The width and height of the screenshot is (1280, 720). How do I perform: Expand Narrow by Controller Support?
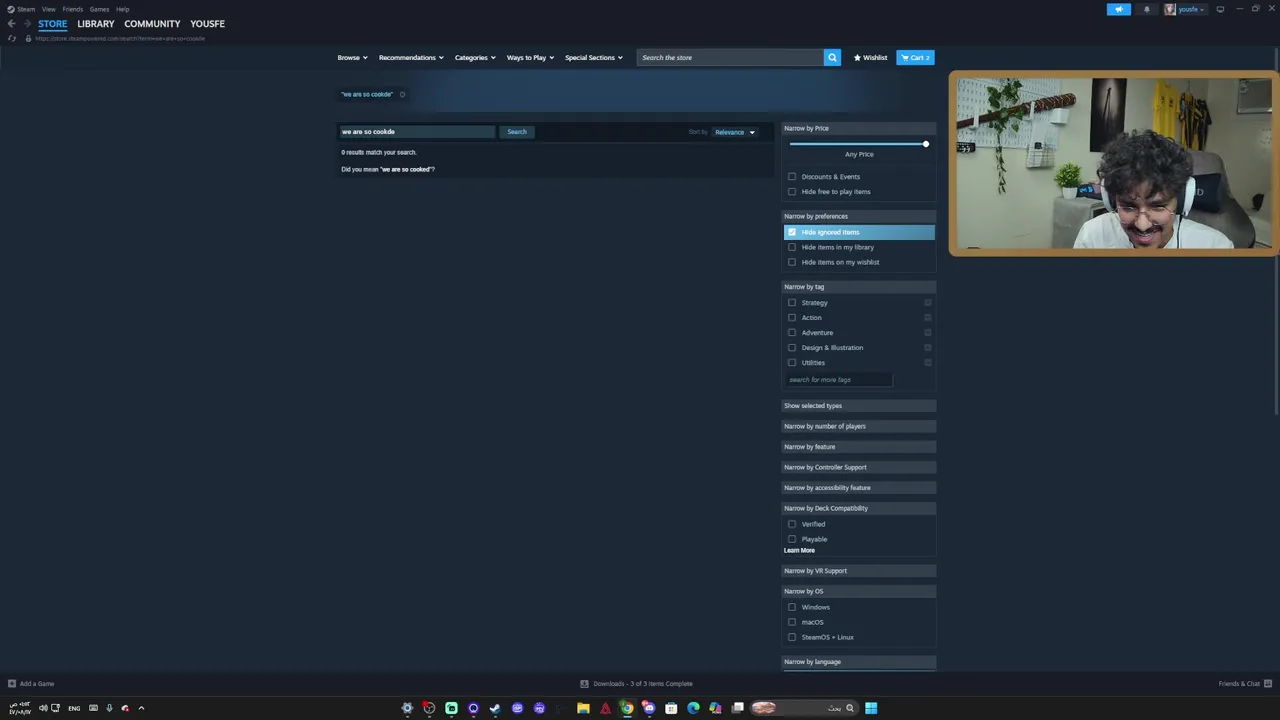[x=859, y=467]
